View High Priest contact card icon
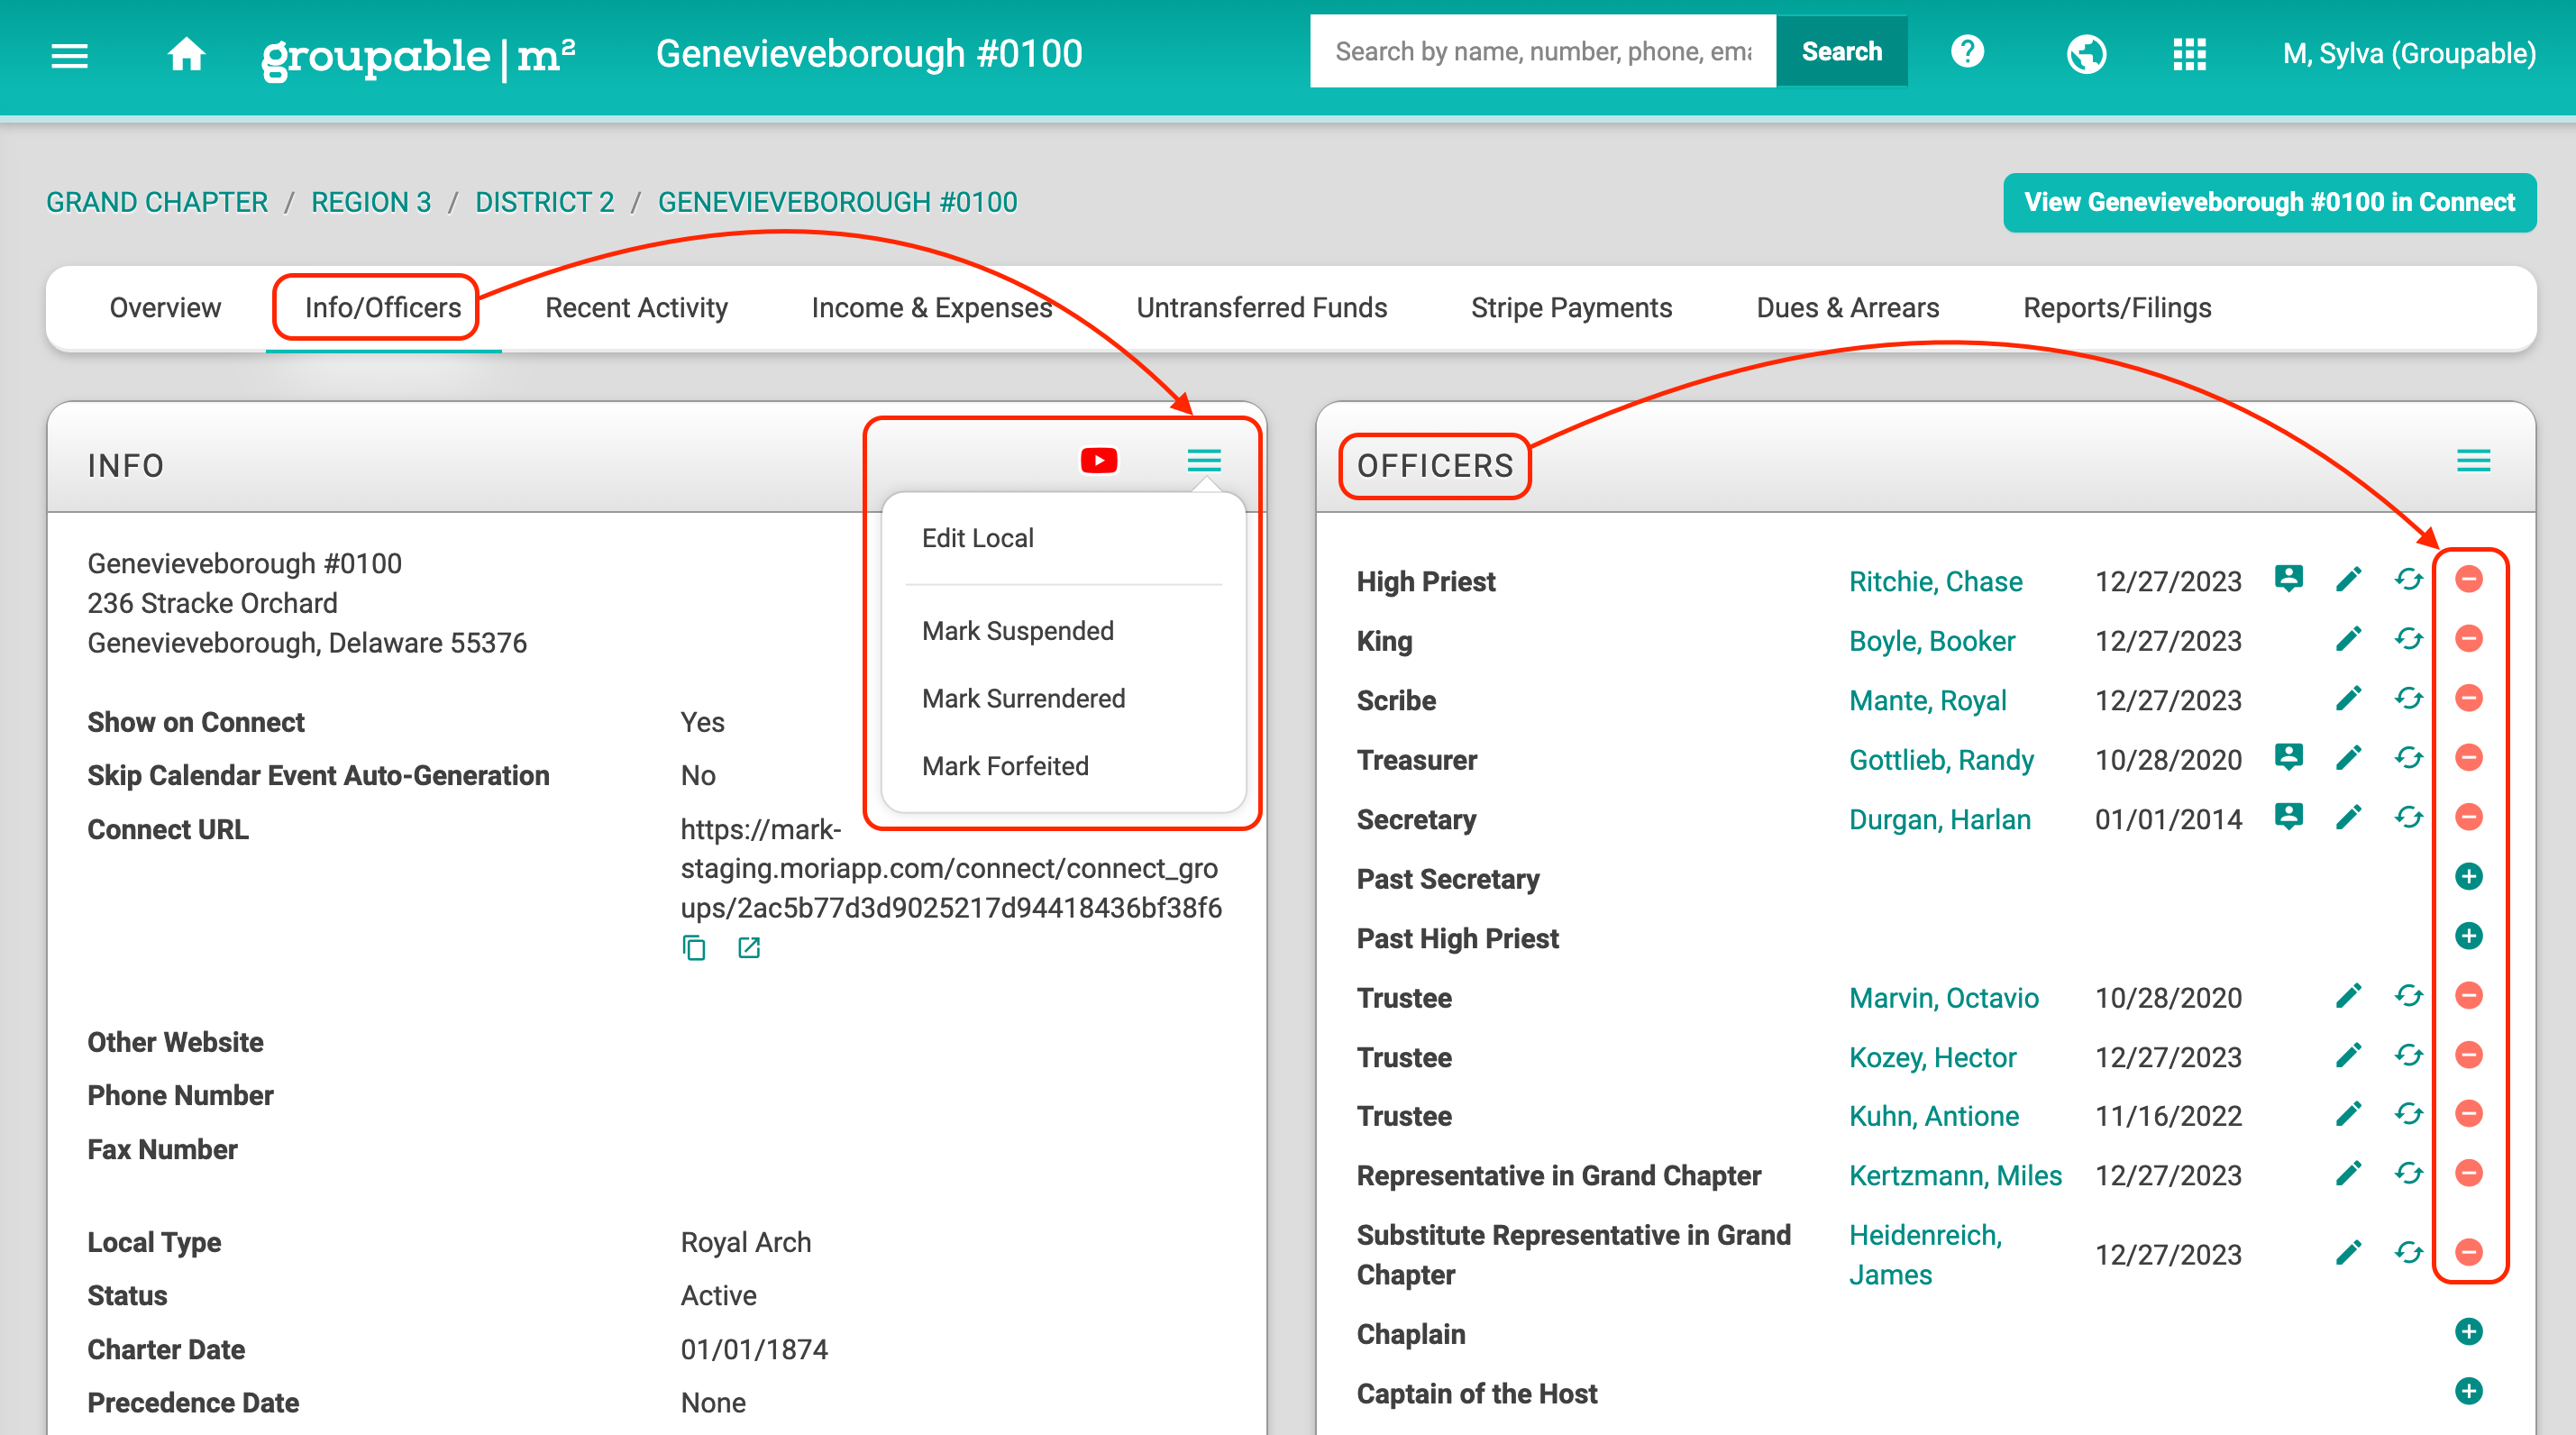The height and width of the screenshot is (1435, 2576). 2289,579
